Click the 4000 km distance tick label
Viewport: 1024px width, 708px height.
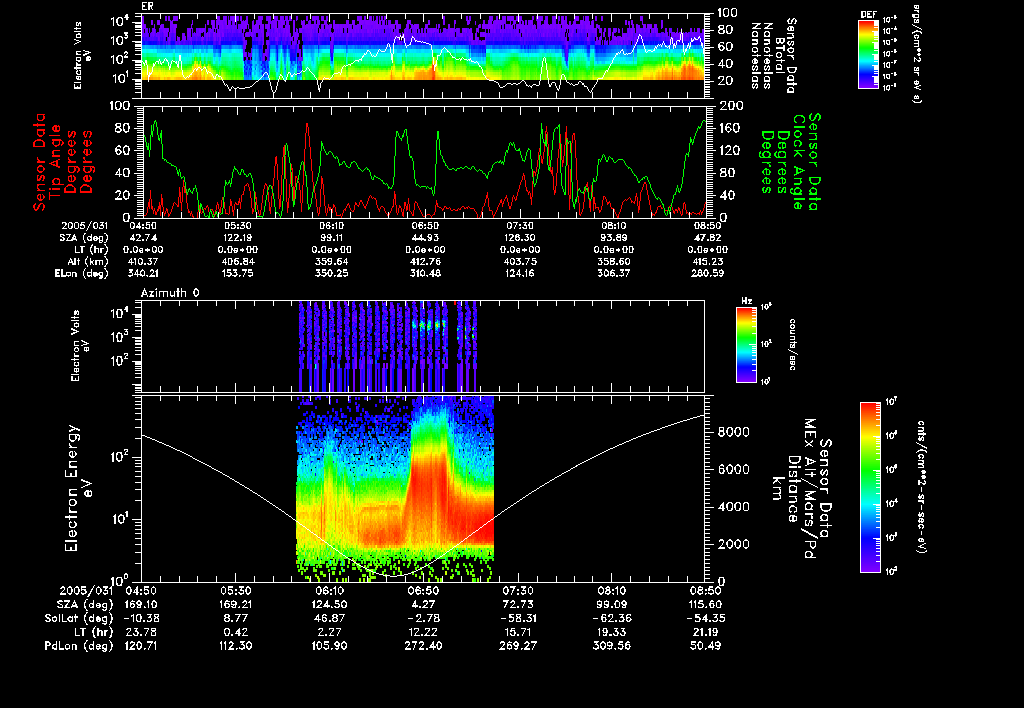pyautogui.click(x=733, y=507)
